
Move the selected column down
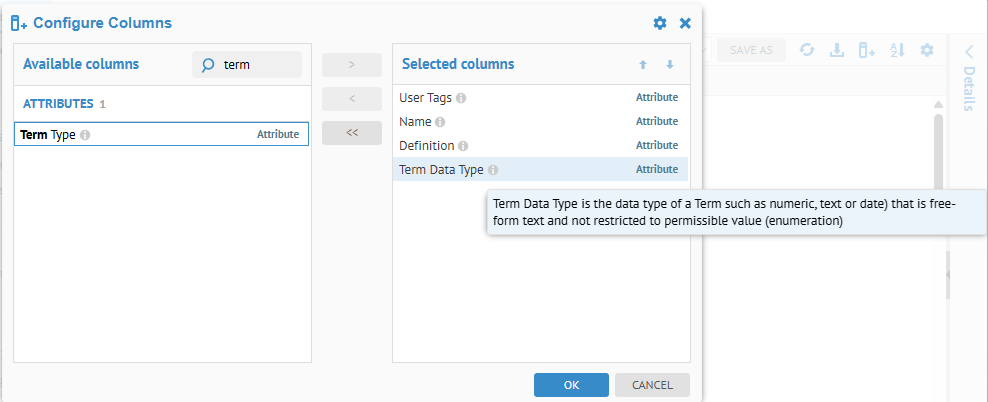pos(669,65)
